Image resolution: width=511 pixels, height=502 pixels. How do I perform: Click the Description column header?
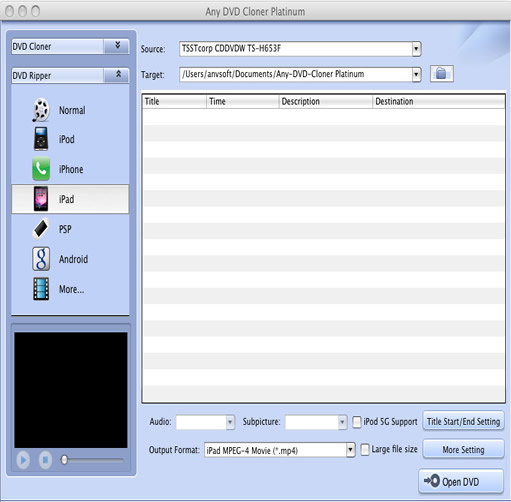point(326,101)
